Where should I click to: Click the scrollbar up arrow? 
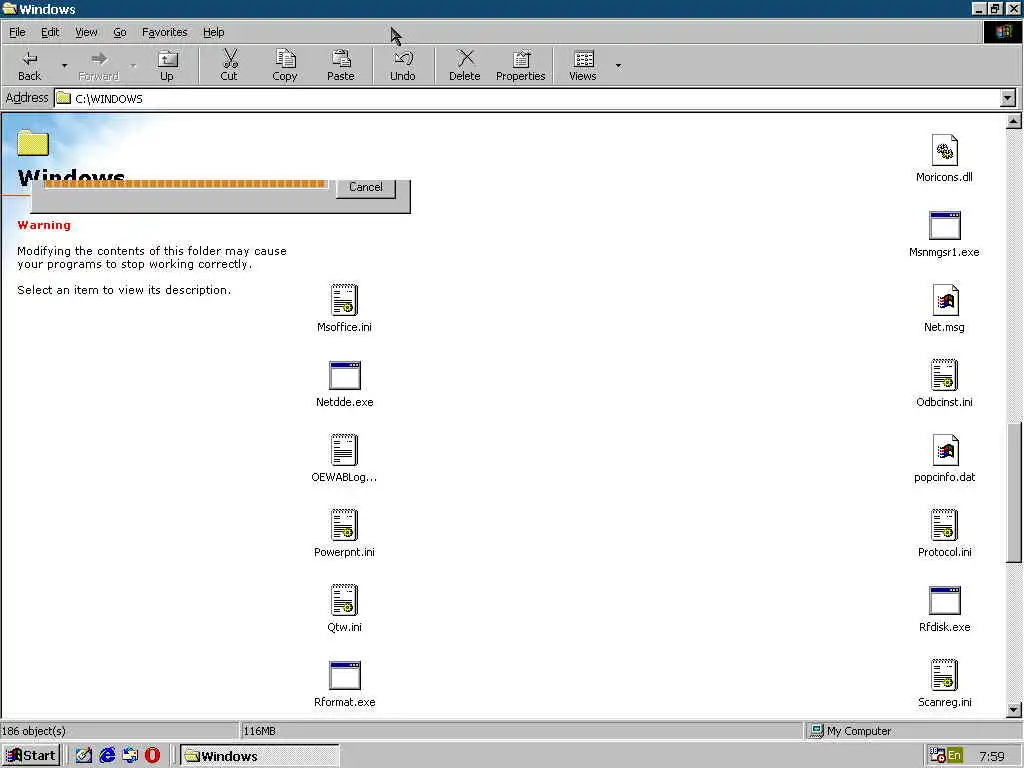coord(1014,121)
